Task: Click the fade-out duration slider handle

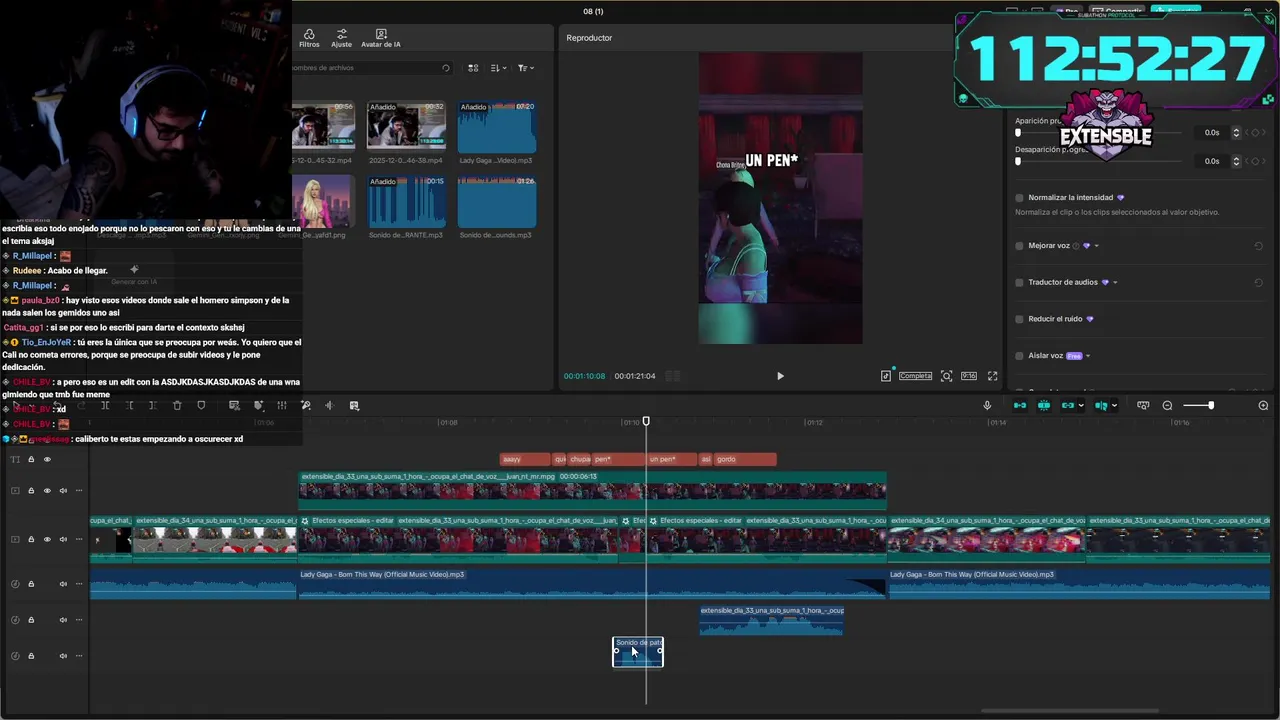Action: [x=1018, y=161]
